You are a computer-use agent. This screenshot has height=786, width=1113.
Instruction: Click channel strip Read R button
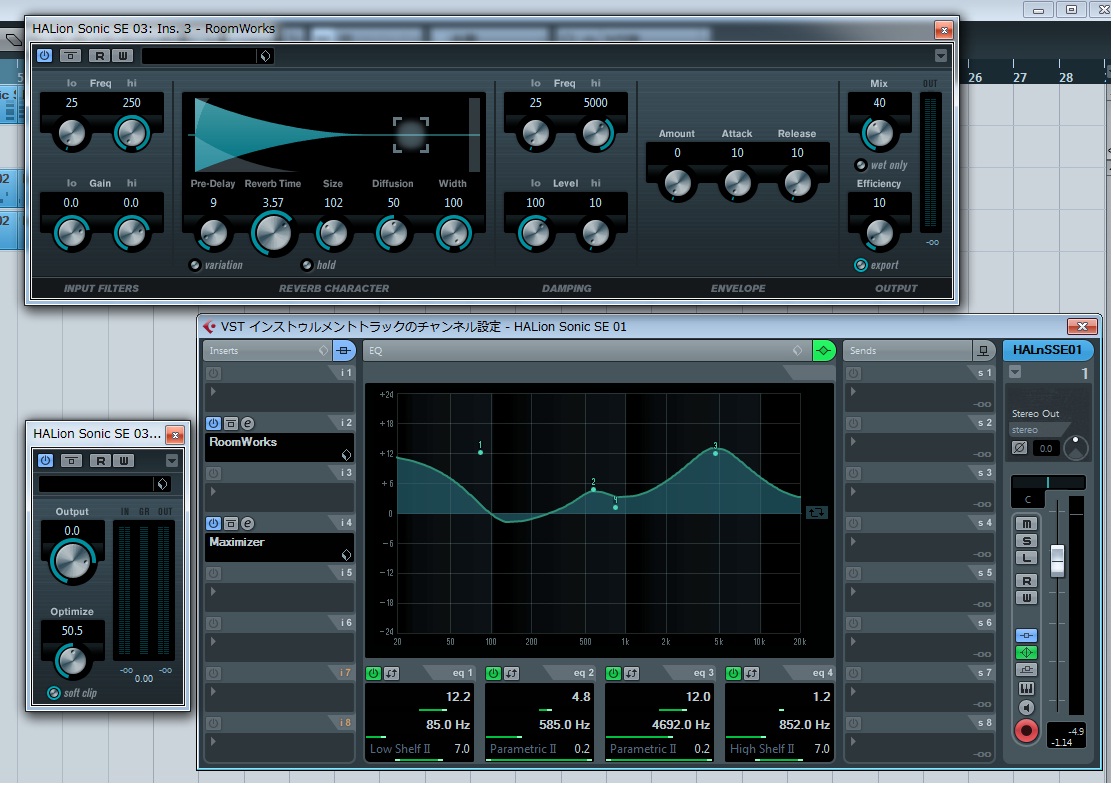click(x=1026, y=581)
